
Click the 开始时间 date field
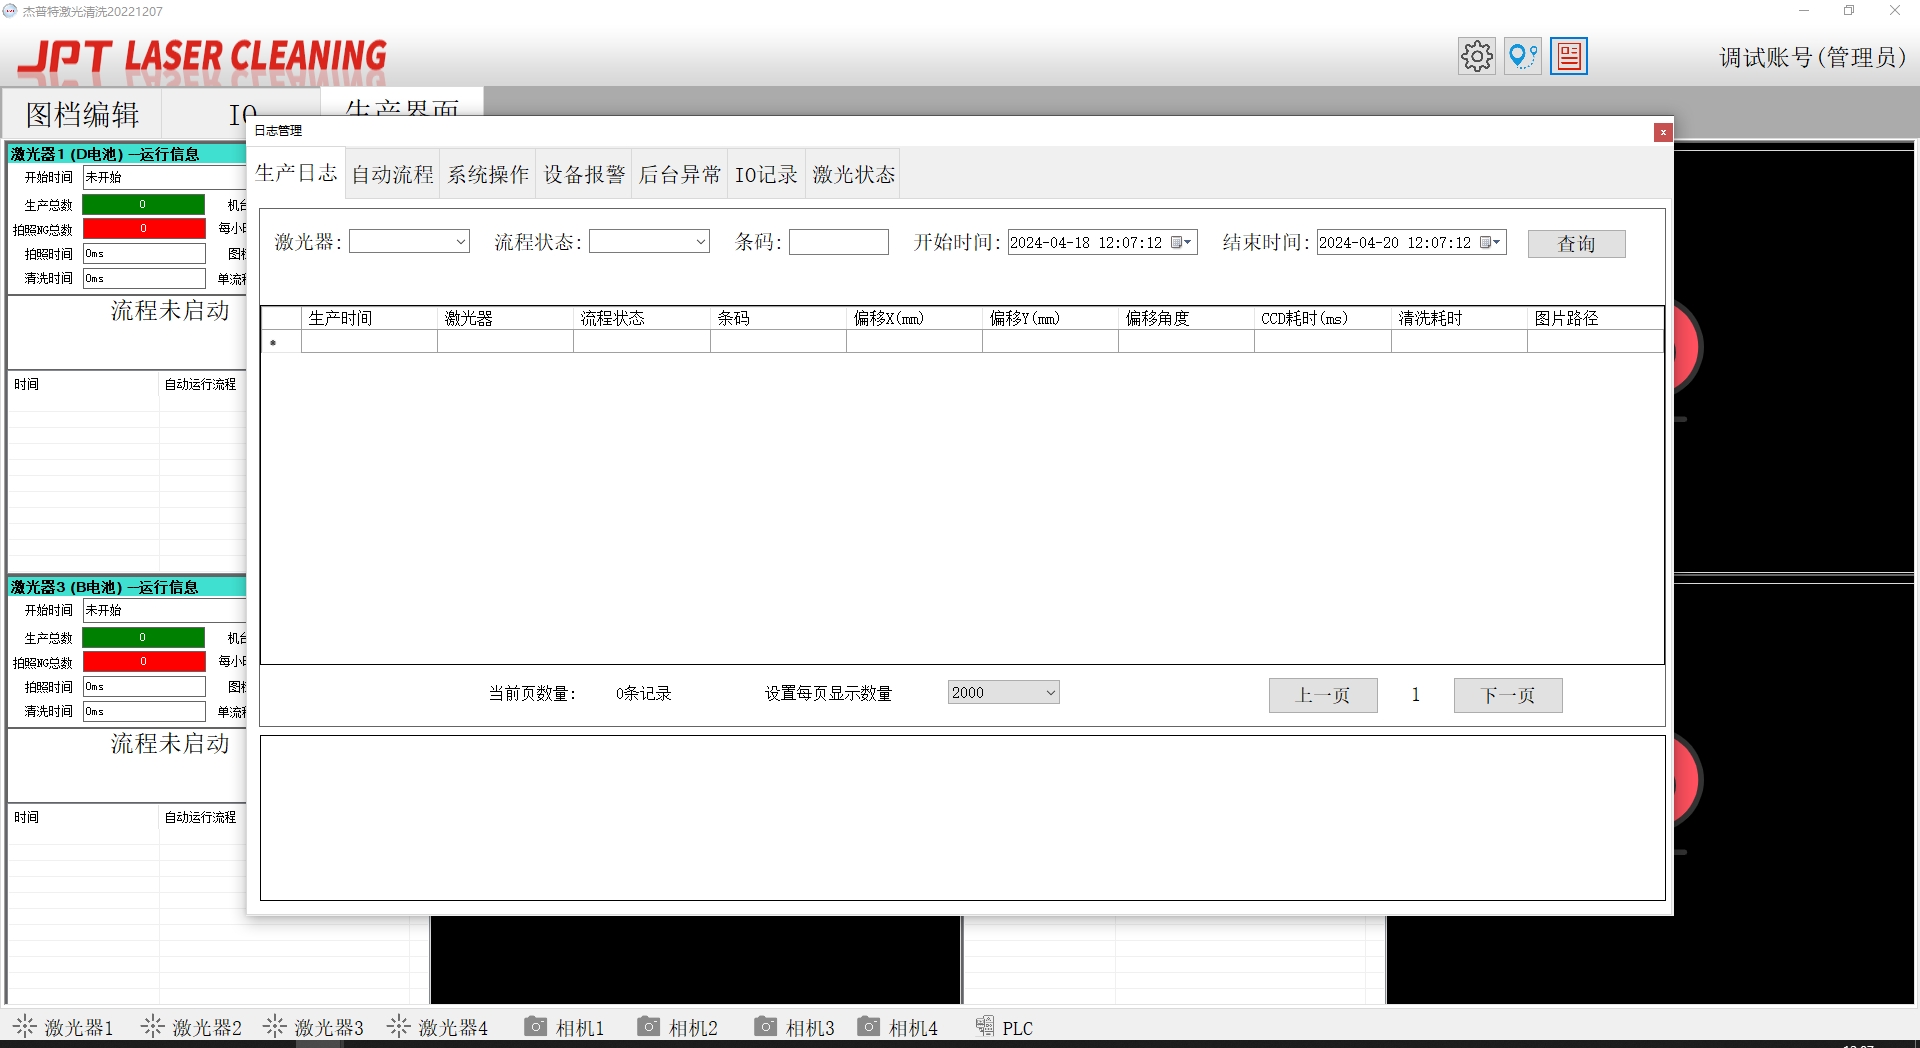pyautogui.click(x=1102, y=242)
